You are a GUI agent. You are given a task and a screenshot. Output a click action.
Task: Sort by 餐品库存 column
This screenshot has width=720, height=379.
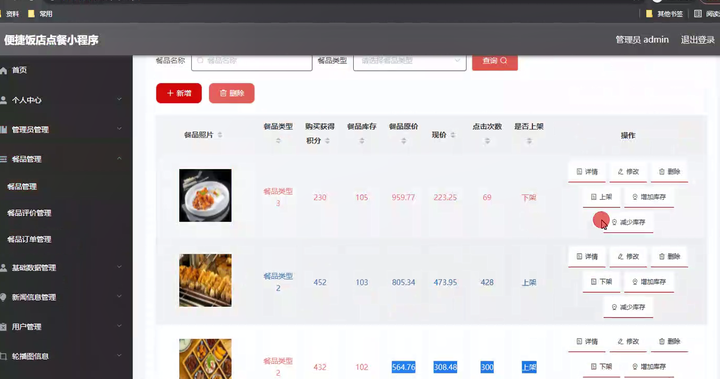362,141
